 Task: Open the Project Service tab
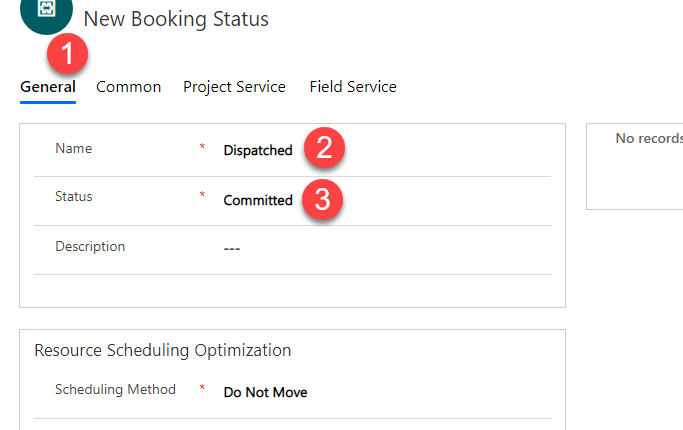pyautogui.click(x=234, y=87)
